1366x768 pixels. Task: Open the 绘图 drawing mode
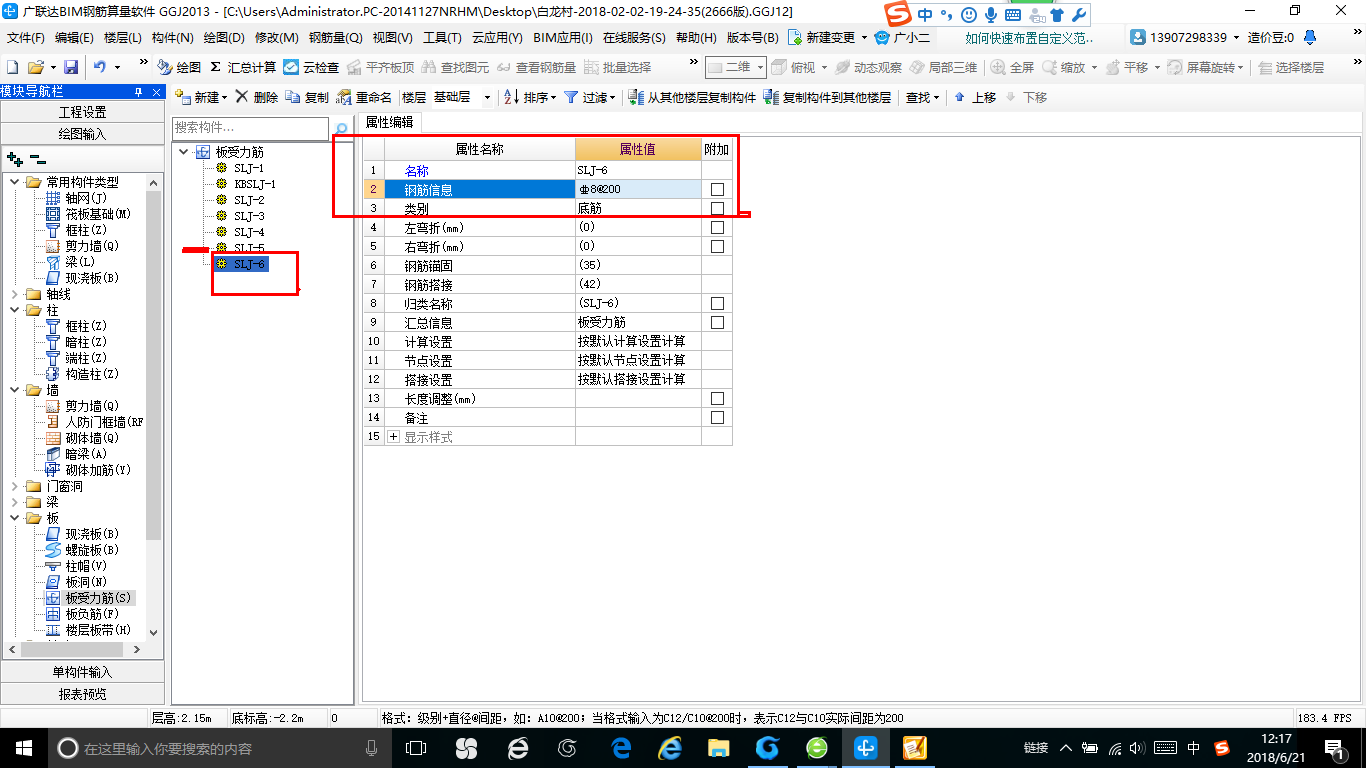[x=179, y=67]
